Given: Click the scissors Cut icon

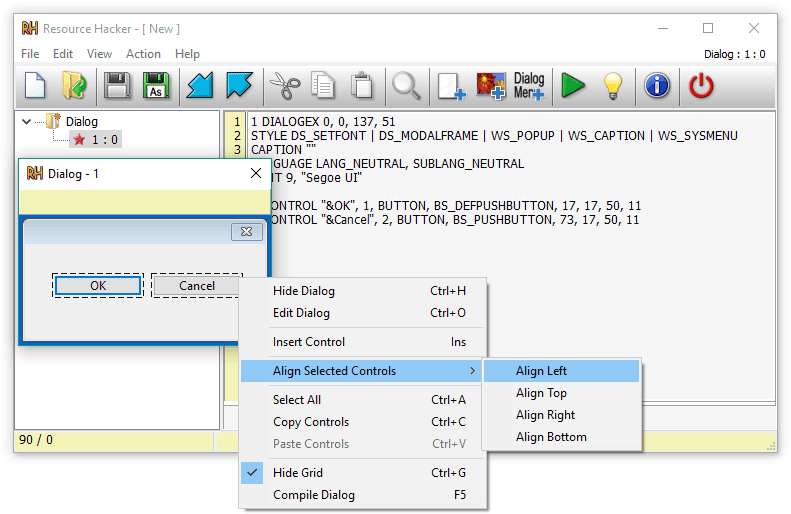Looking at the screenshot, I should click(285, 86).
